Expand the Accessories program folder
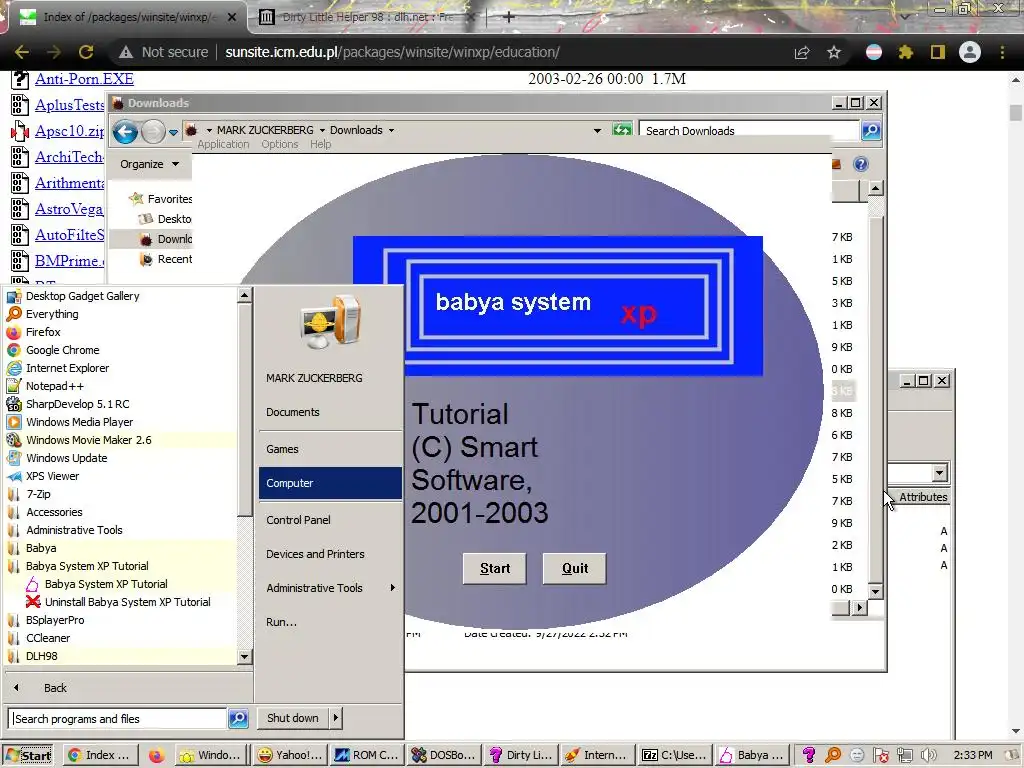The height and width of the screenshot is (768, 1024). click(54, 512)
